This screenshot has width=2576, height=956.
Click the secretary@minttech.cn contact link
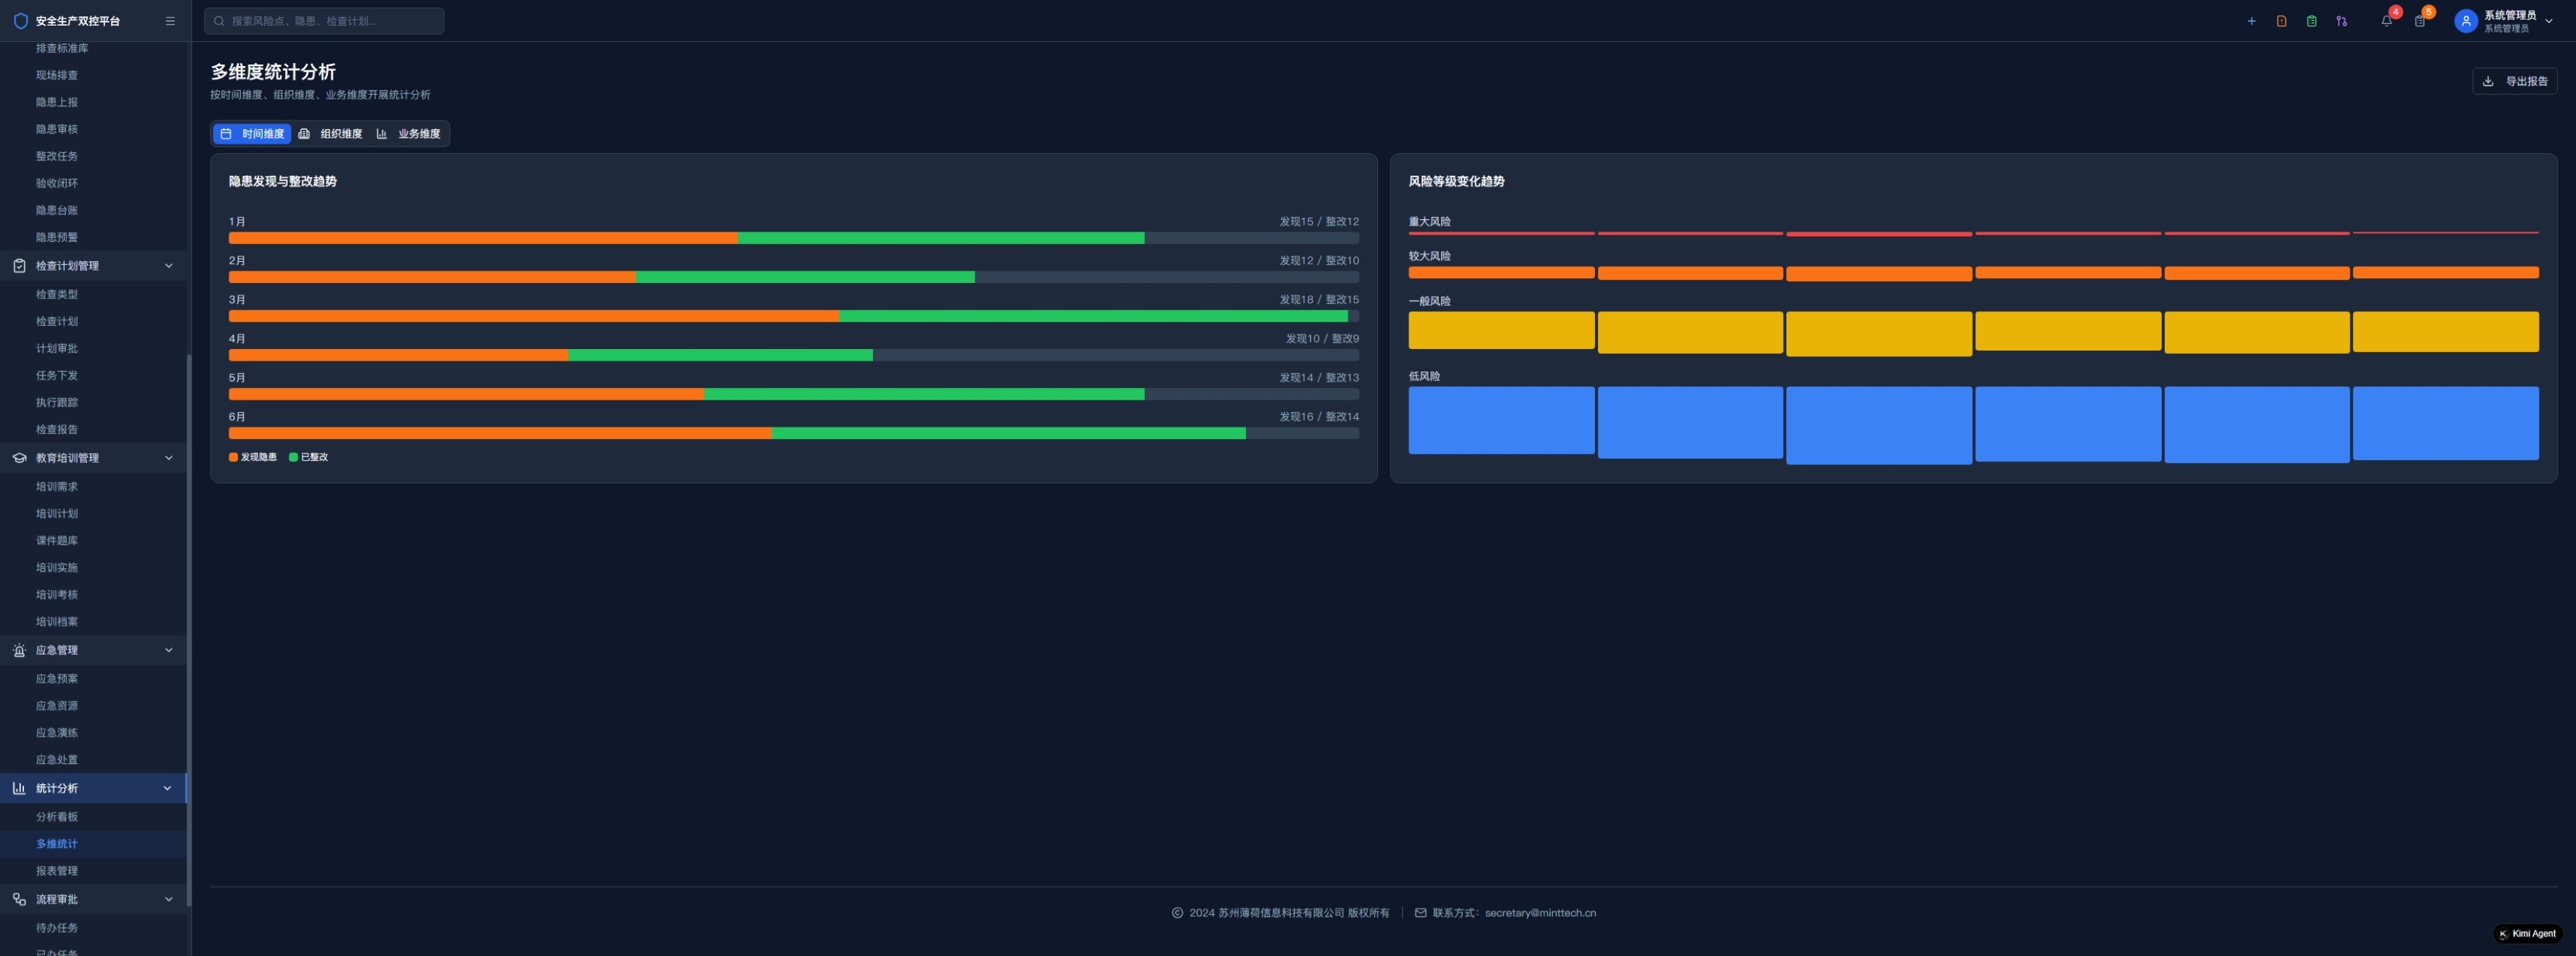pos(1540,913)
